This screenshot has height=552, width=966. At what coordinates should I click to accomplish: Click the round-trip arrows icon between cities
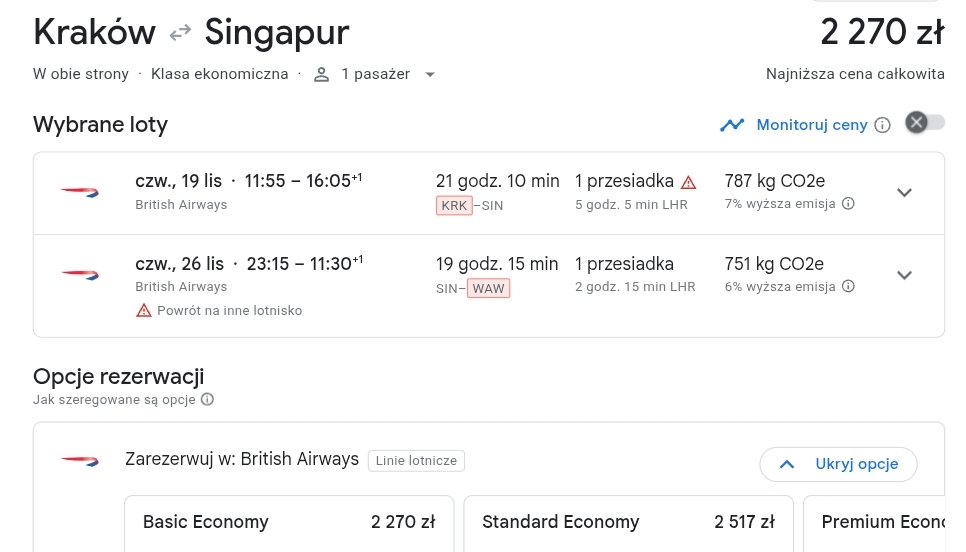pyautogui.click(x=181, y=33)
